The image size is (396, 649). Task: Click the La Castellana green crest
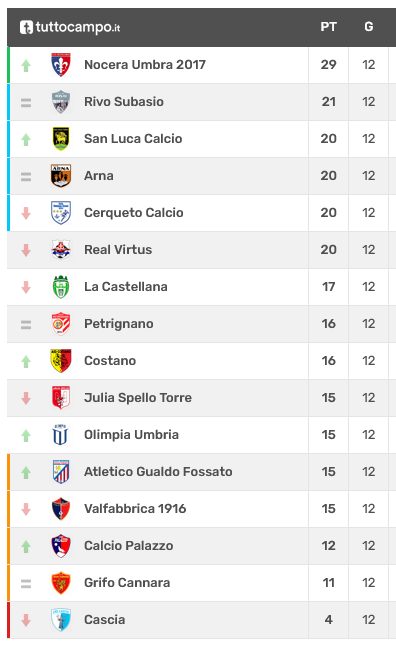pos(61,287)
